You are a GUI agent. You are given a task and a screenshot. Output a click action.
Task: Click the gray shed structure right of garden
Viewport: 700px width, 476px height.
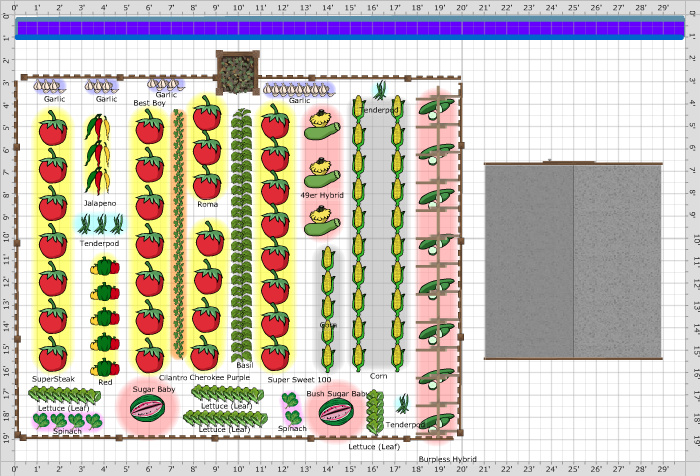(572, 260)
